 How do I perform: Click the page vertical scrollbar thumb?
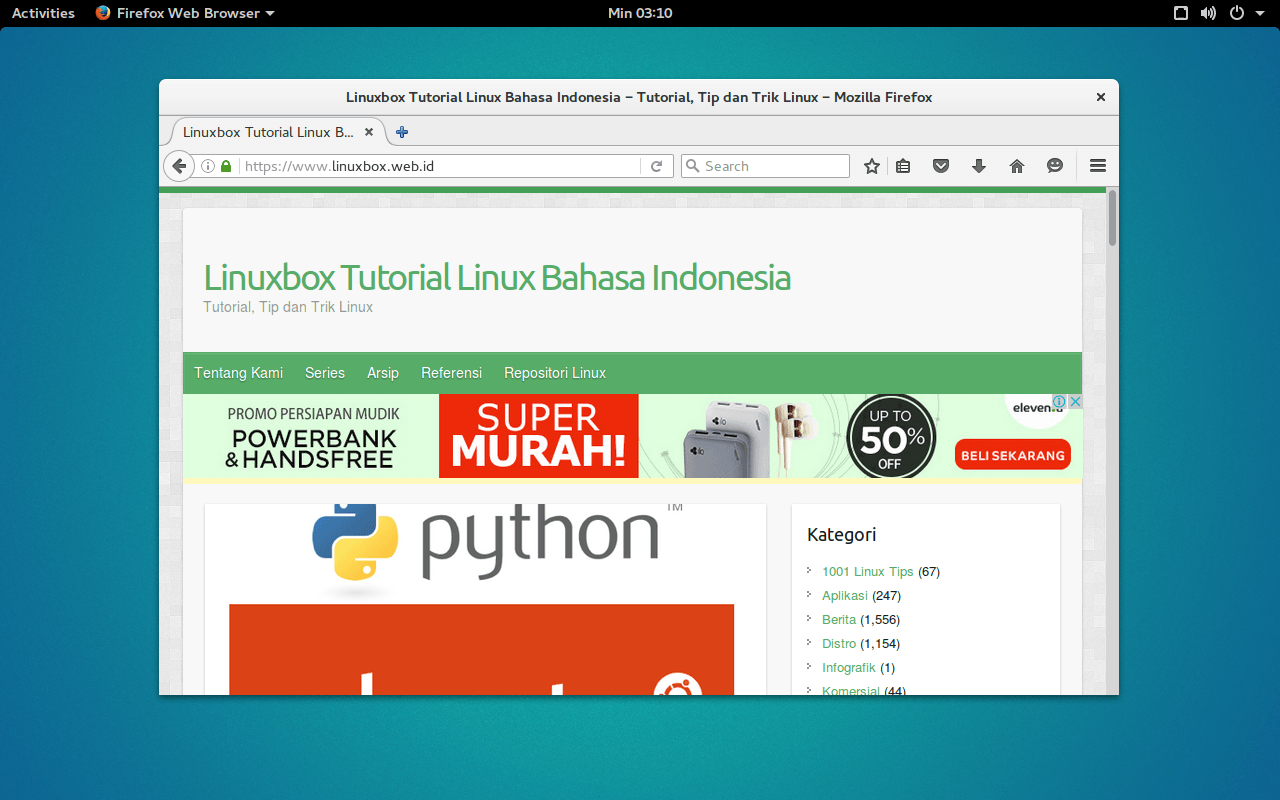click(x=1112, y=217)
